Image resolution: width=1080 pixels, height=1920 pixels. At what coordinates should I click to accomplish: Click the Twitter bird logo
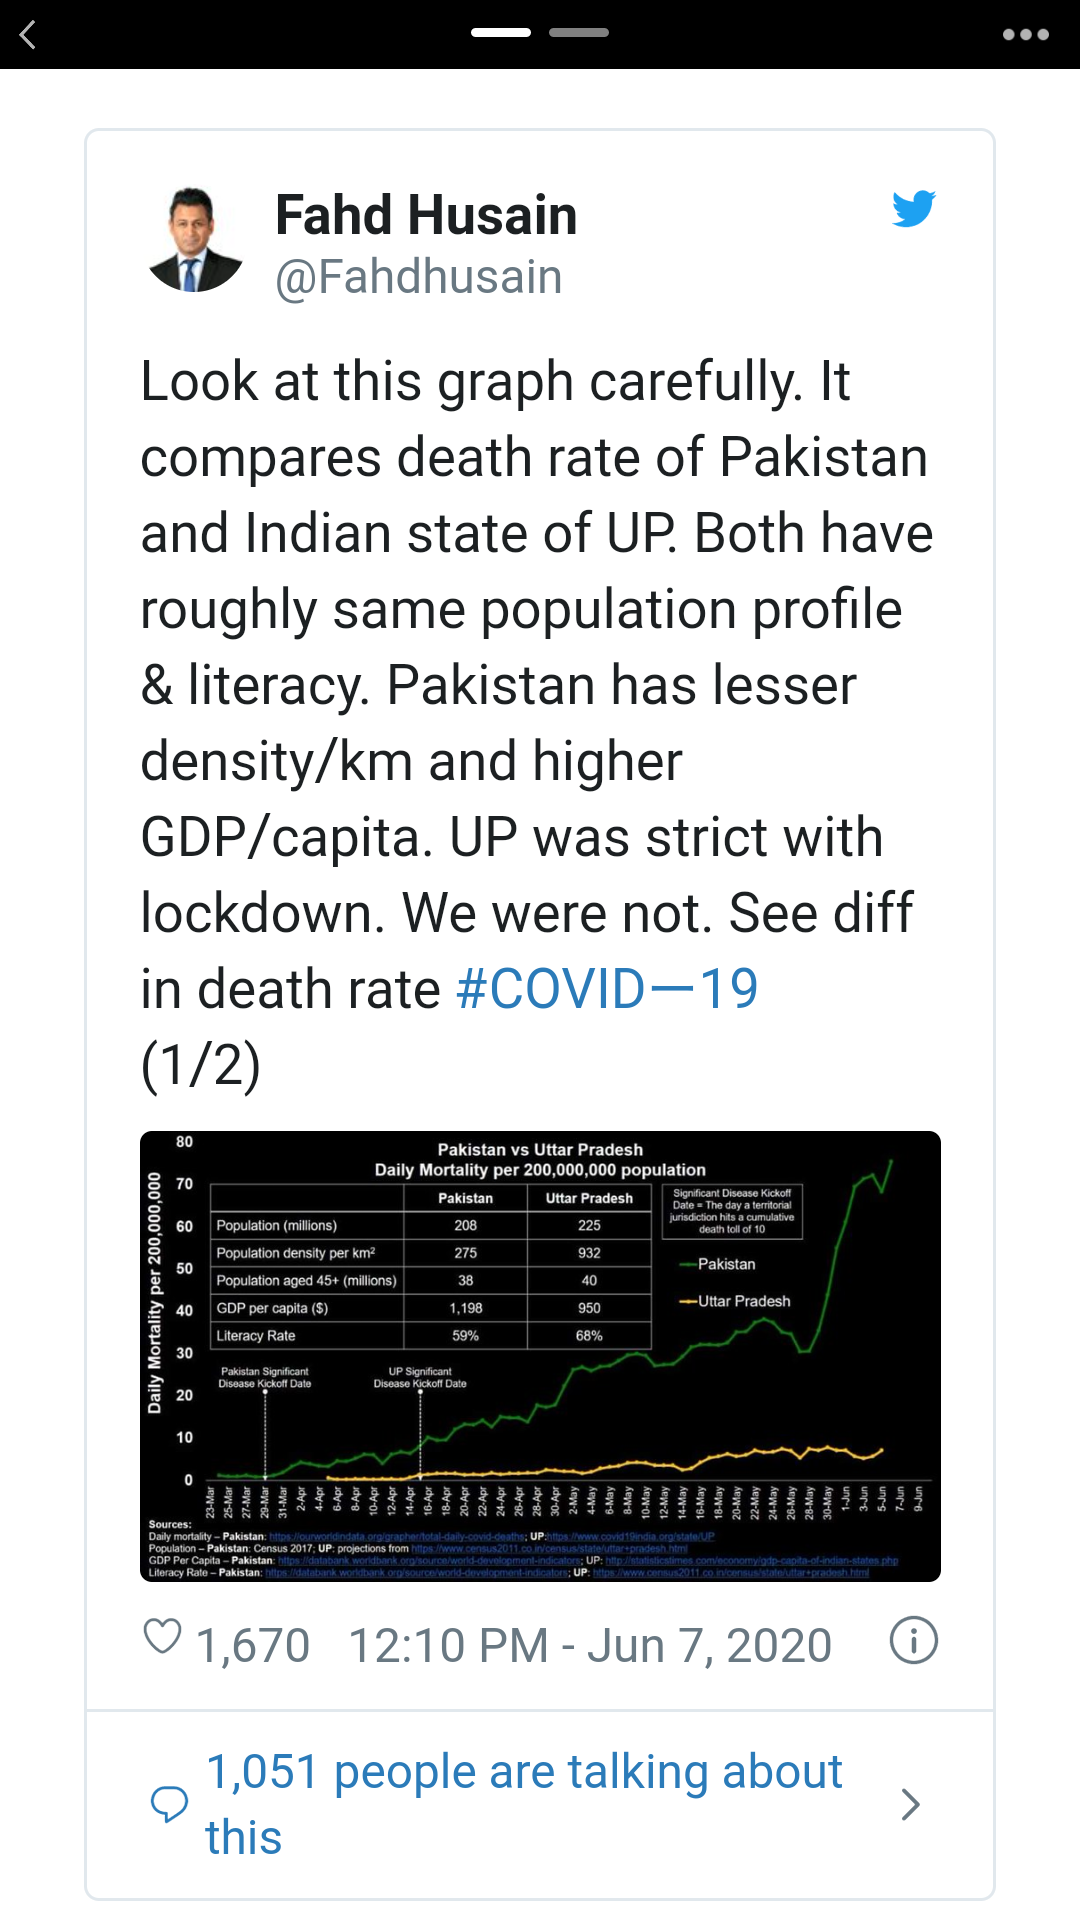click(914, 208)
